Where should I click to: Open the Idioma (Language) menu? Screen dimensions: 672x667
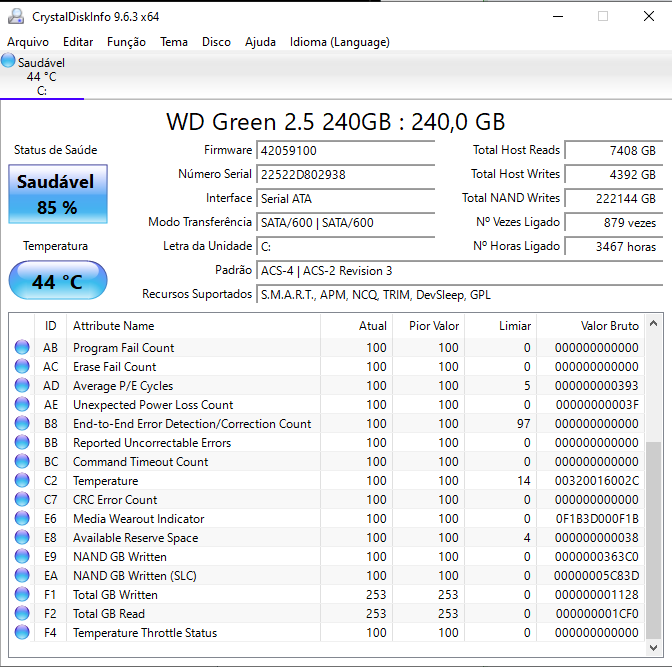coord(339,42)
